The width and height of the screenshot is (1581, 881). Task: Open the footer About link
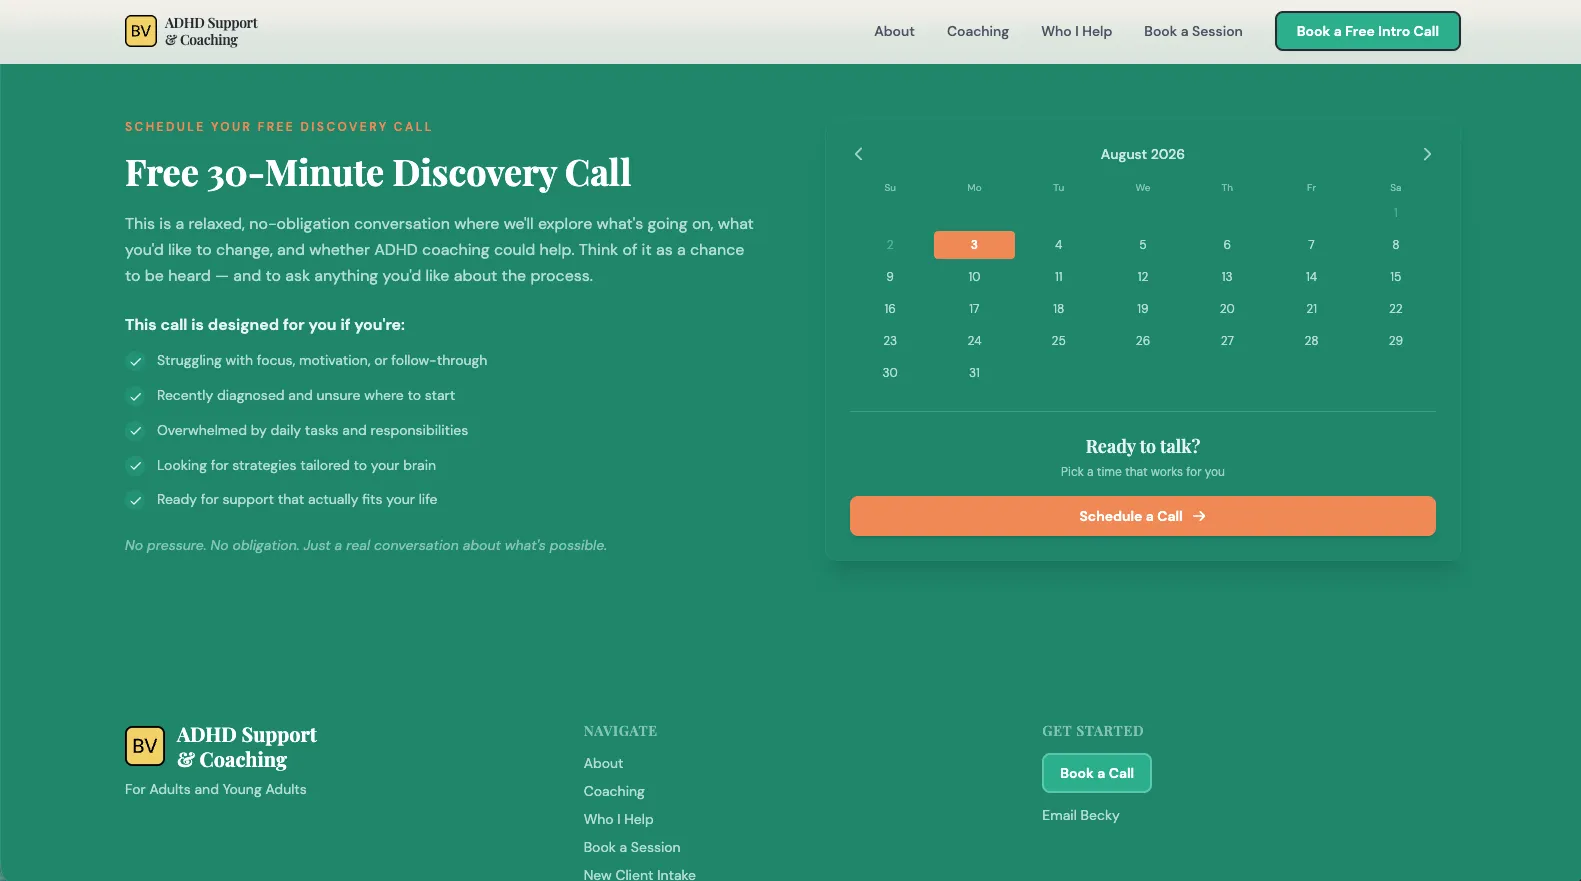click(x=603, y=763)
